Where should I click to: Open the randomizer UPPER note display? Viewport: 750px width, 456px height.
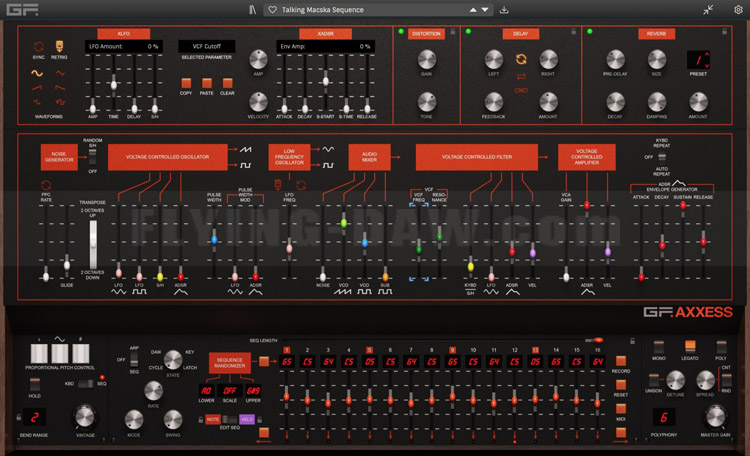point(253,390)
